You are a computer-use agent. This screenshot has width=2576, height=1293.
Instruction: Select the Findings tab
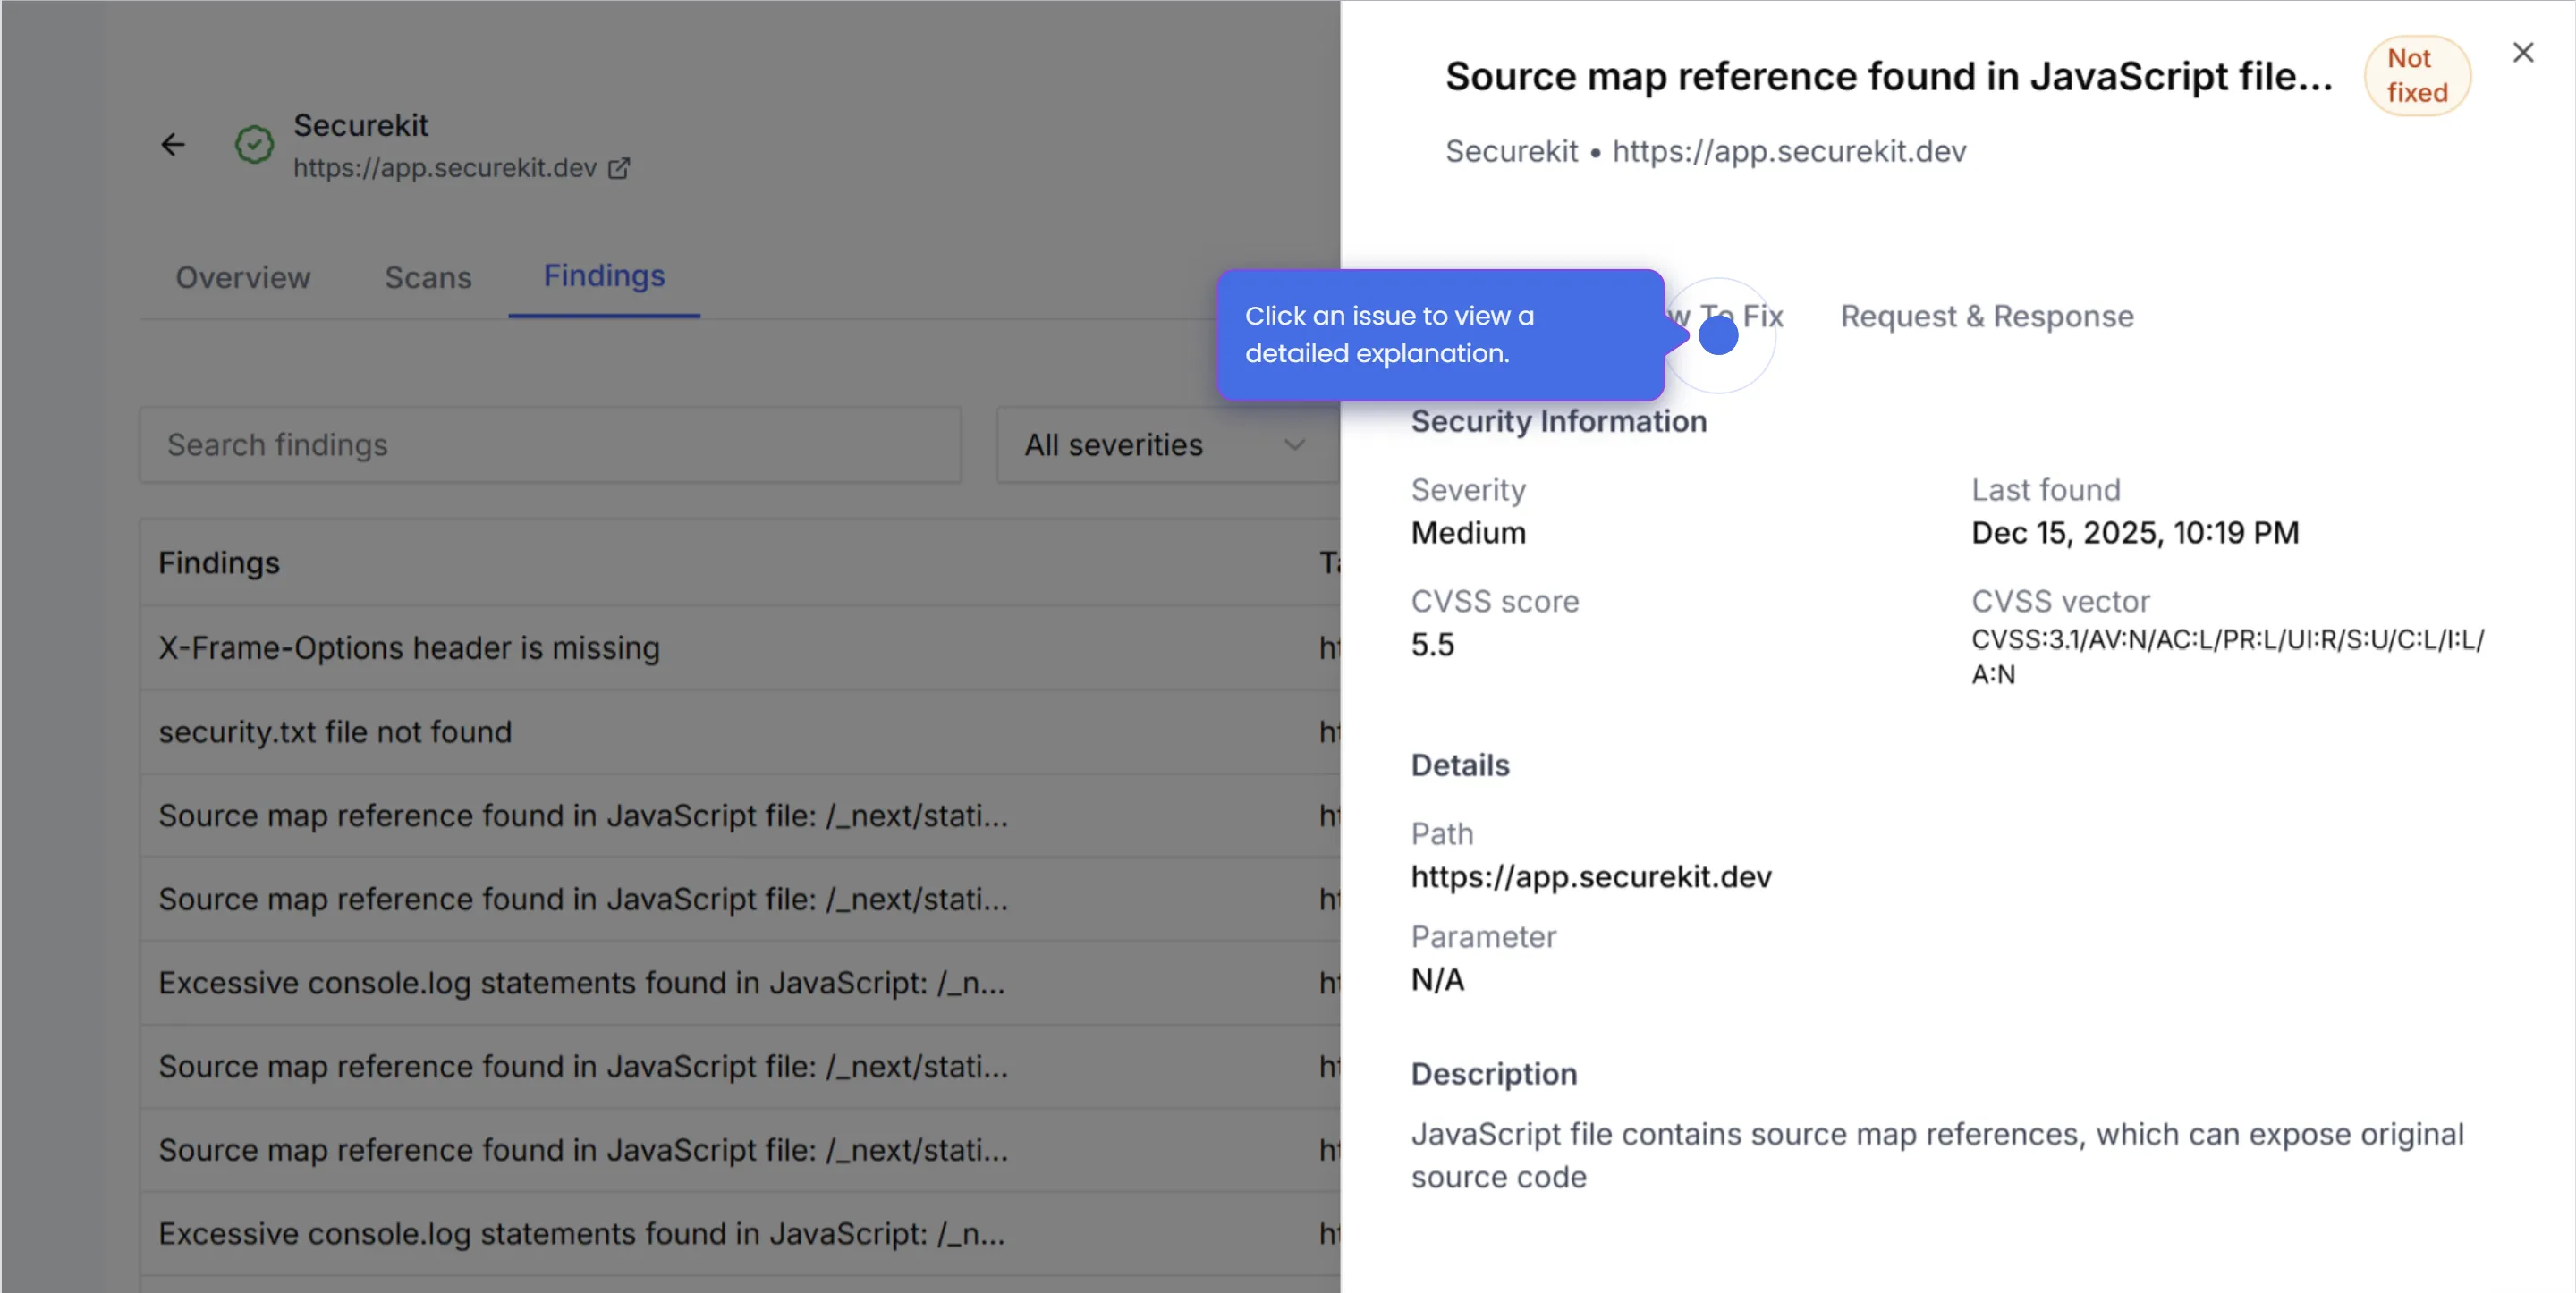(604, 275)
